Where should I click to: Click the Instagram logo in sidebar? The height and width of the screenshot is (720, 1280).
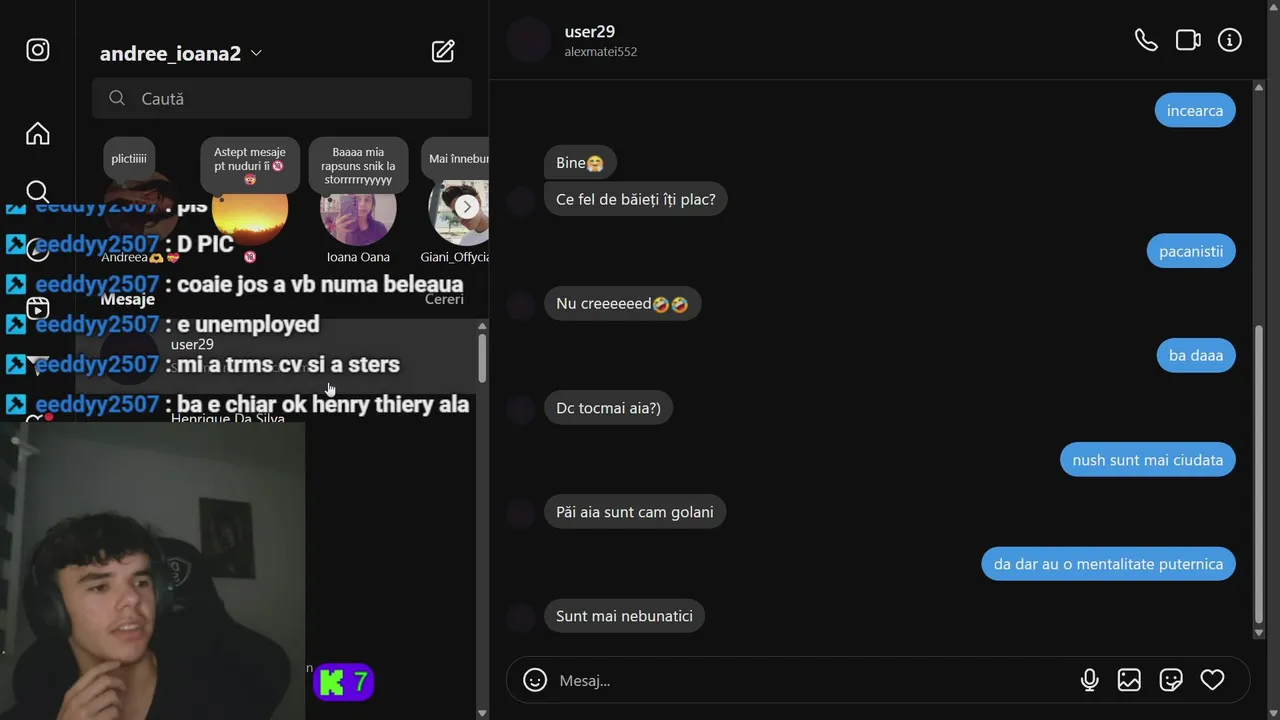[38, 50]
